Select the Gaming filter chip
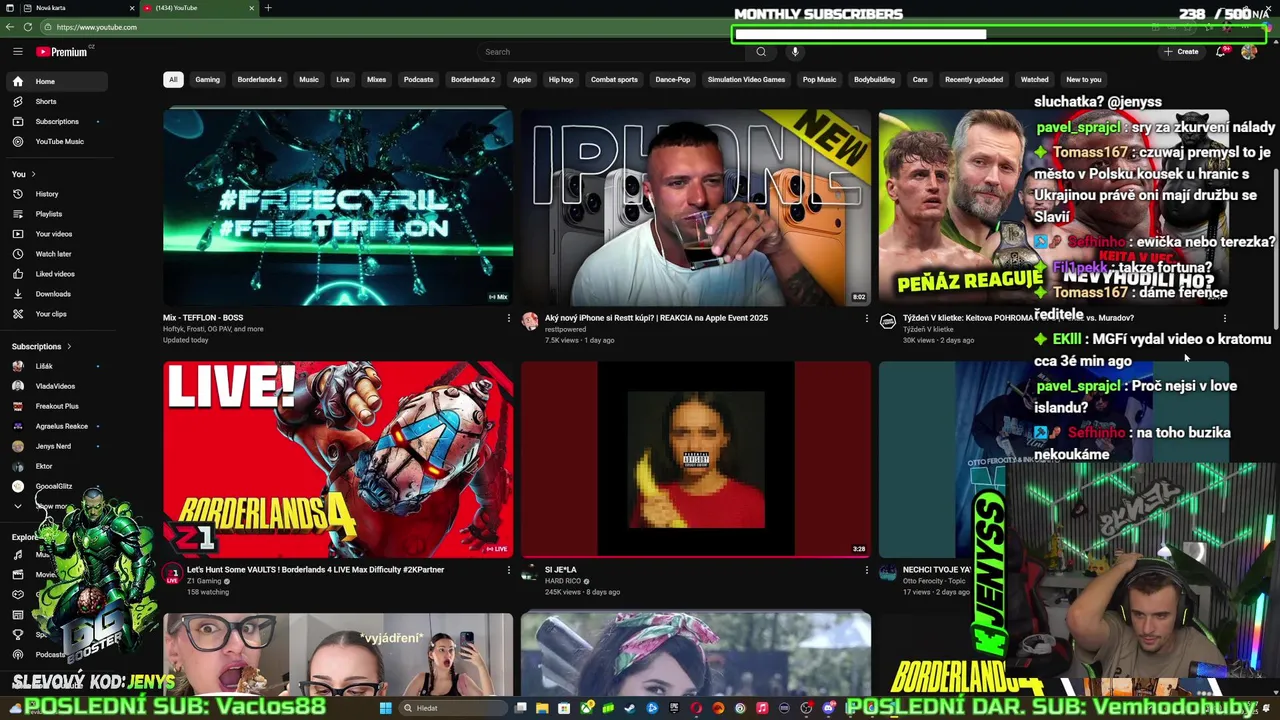This screenshot has height=720, width=1280. tap(208, 80)
